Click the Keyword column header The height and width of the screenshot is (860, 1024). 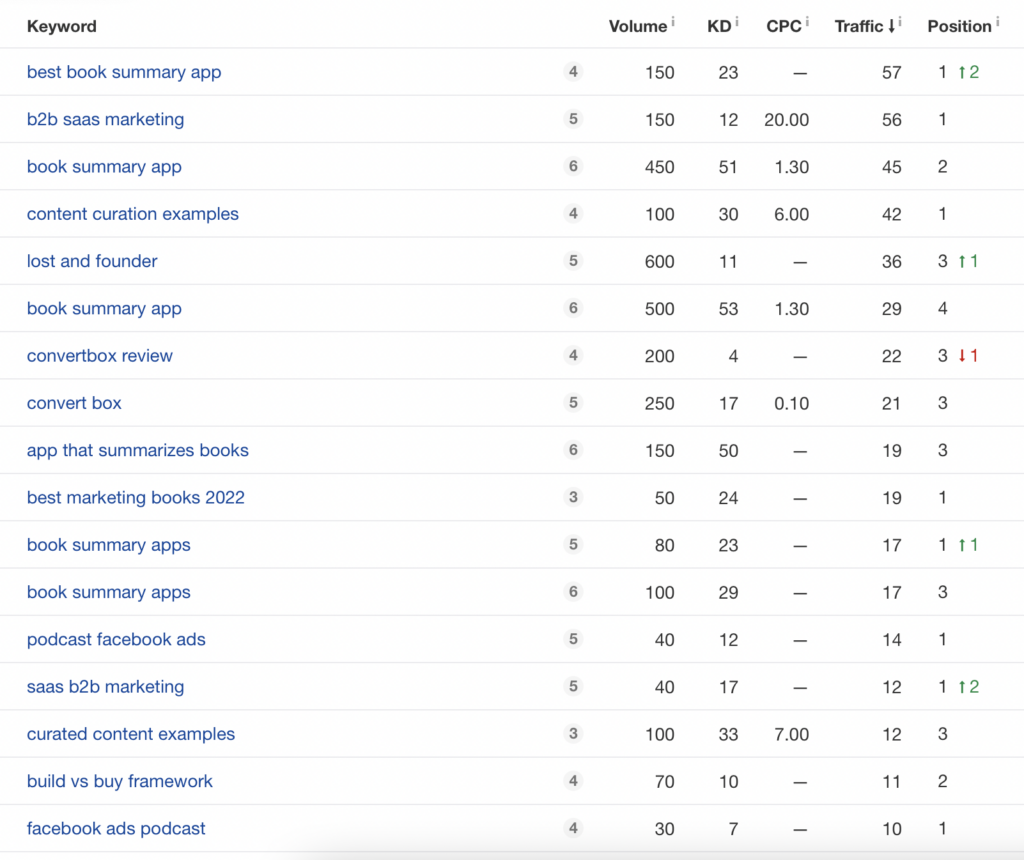pyautogui.click(x=62, y=27)
